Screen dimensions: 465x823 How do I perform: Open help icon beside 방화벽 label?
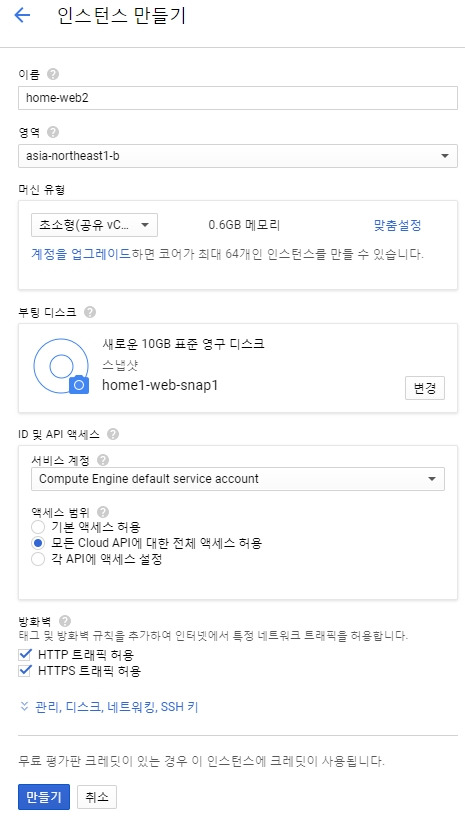(65, 621)
